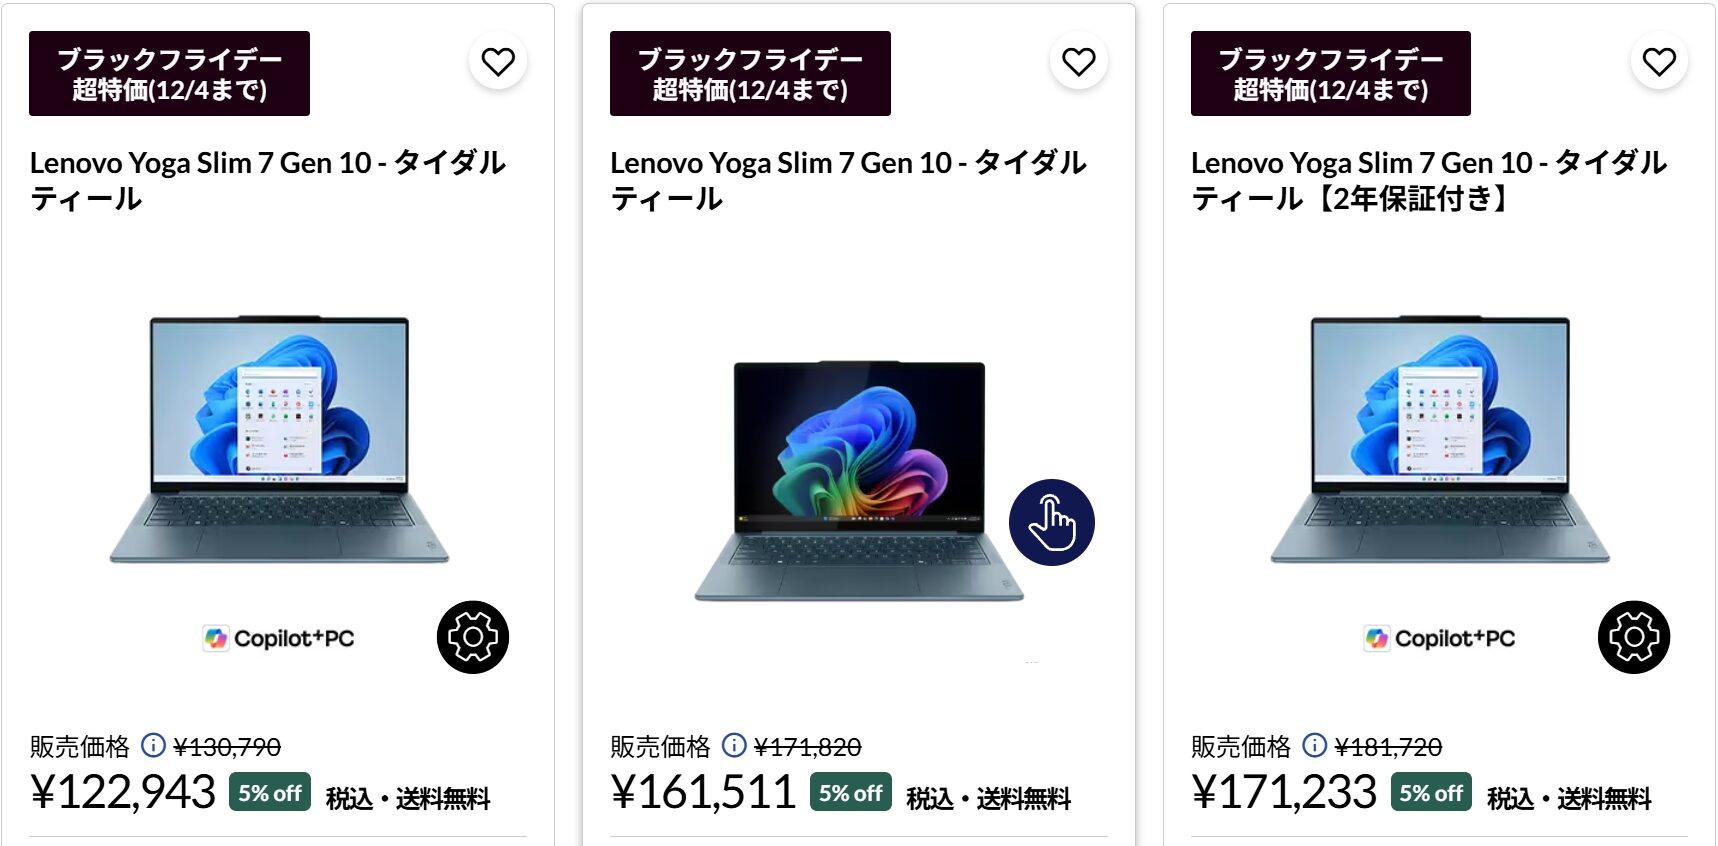Open the gear icon on the third product card
This screenshot has height=846, width=1718.
point(1635,638)
